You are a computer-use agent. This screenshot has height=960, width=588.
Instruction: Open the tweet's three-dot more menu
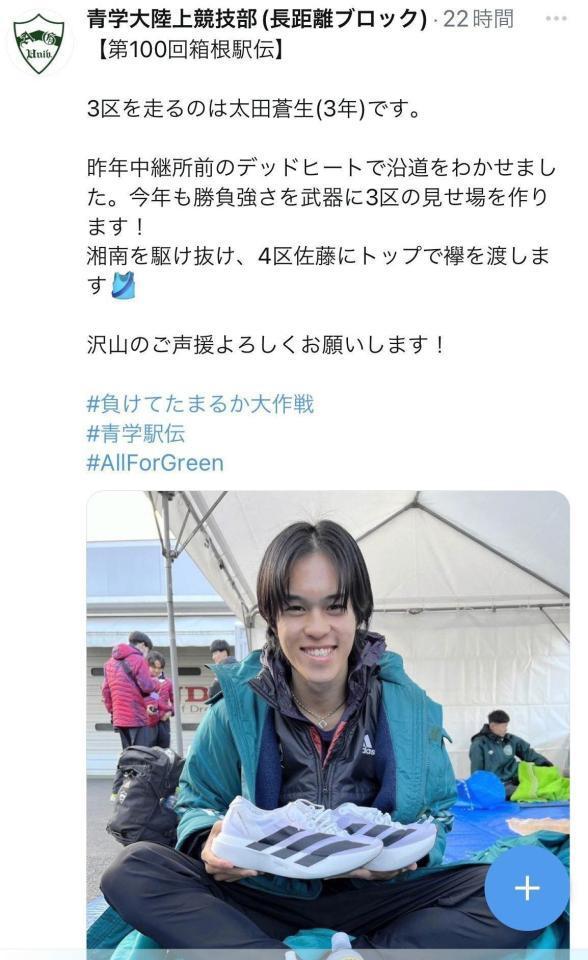[x=556, y=18]
